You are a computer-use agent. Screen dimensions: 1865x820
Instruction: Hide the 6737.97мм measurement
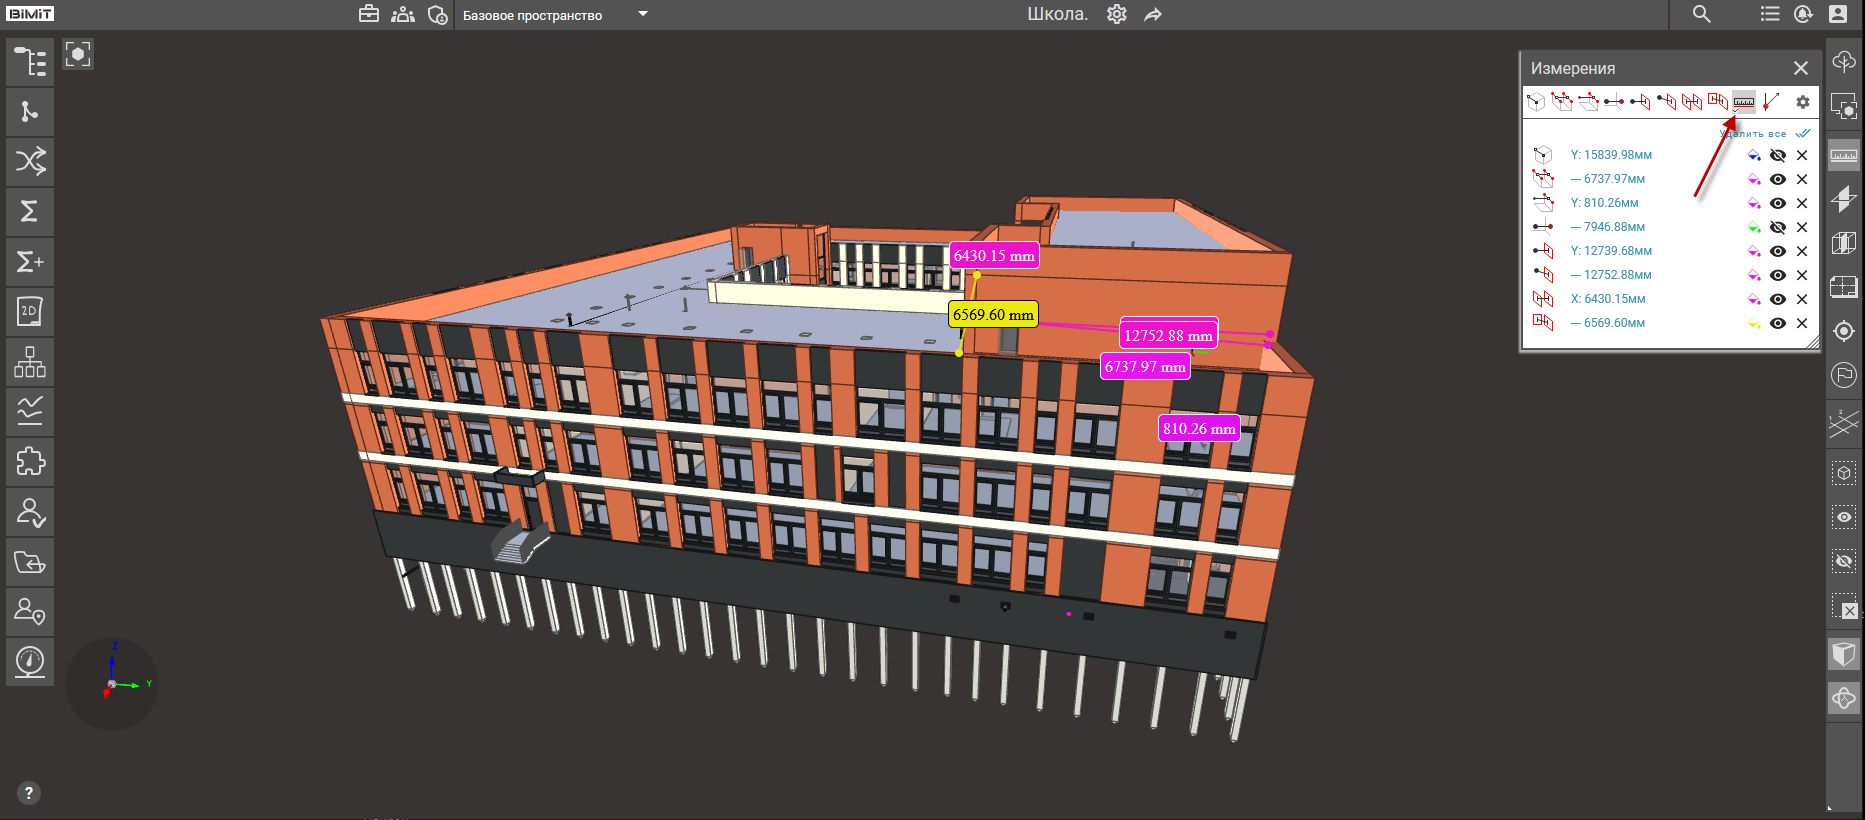click(x=1777, y=179)
